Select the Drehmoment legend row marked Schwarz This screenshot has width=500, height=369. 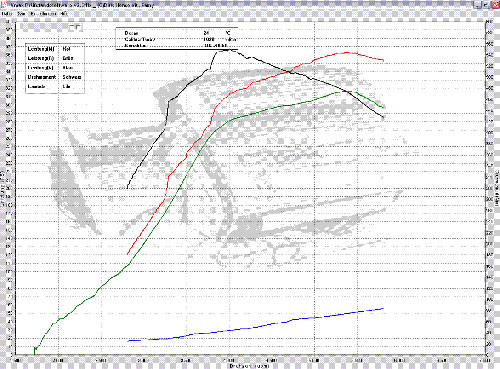pyautogui.click(x=55, y=77)
